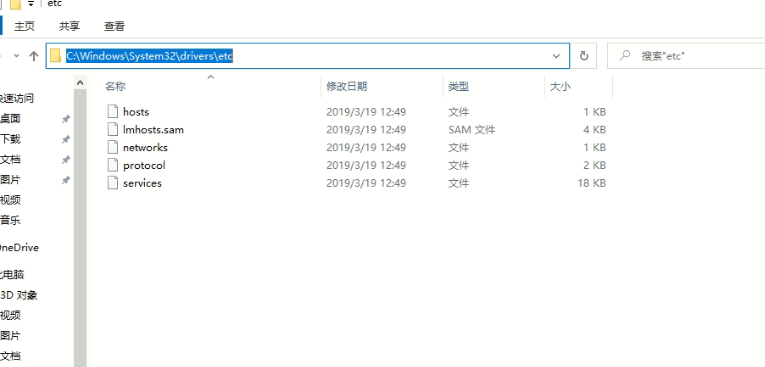This screenshot has width=765, height=367.
Task: Sort files by 大小 column
Action: (560, 87)
